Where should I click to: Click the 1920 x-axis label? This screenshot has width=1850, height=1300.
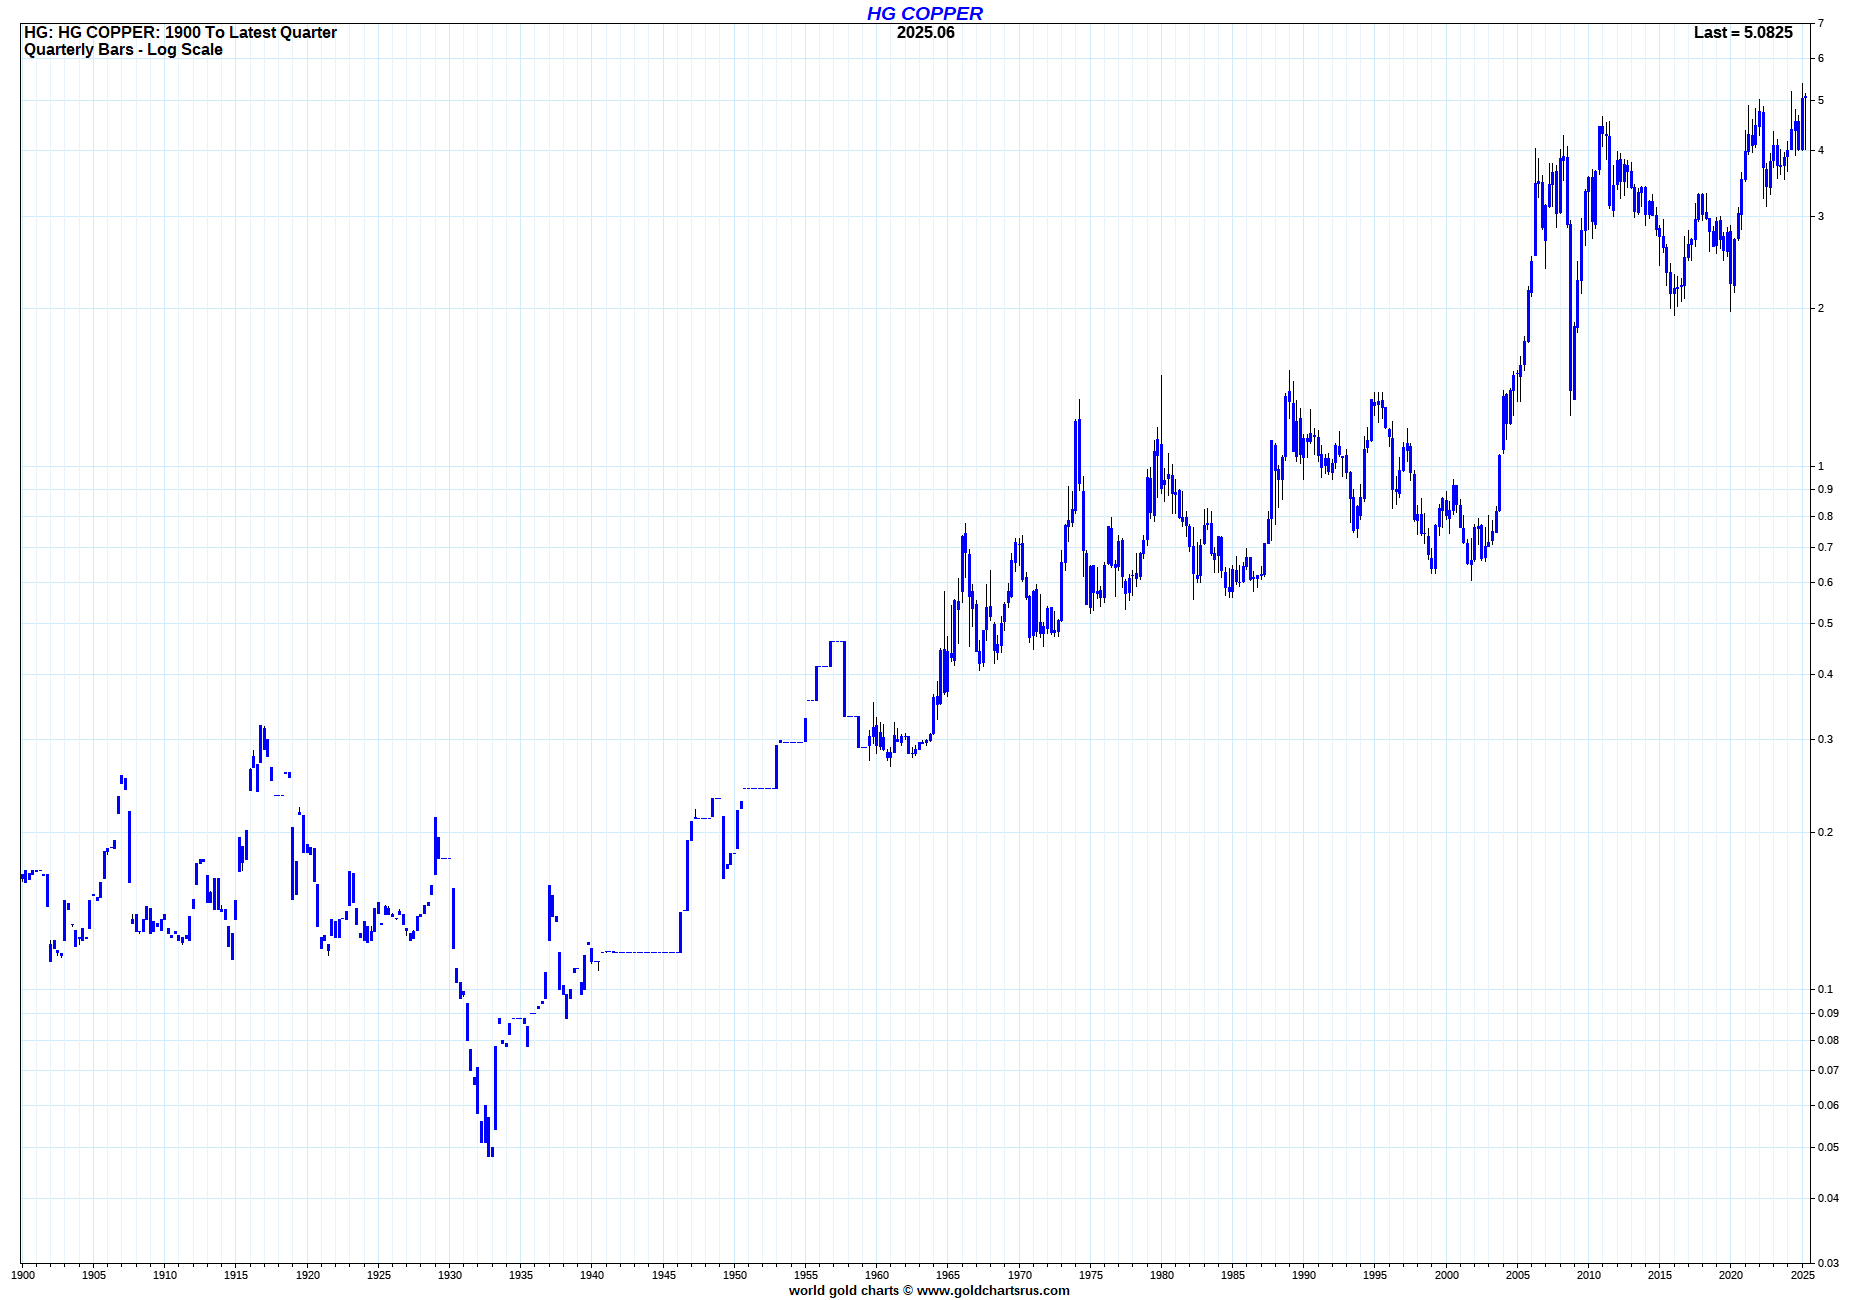(x=308, y=1275)
